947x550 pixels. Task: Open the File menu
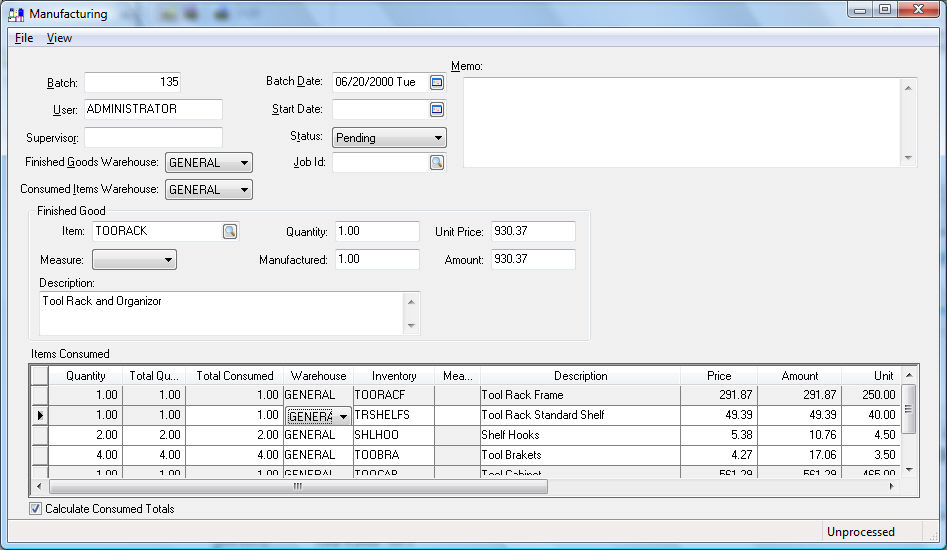(x=24, y=38)
